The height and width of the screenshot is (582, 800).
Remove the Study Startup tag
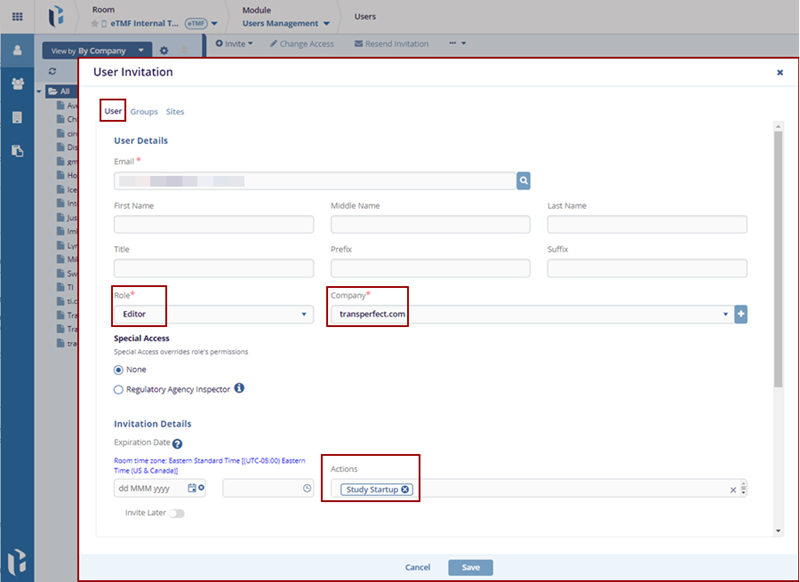click(405, 489)
